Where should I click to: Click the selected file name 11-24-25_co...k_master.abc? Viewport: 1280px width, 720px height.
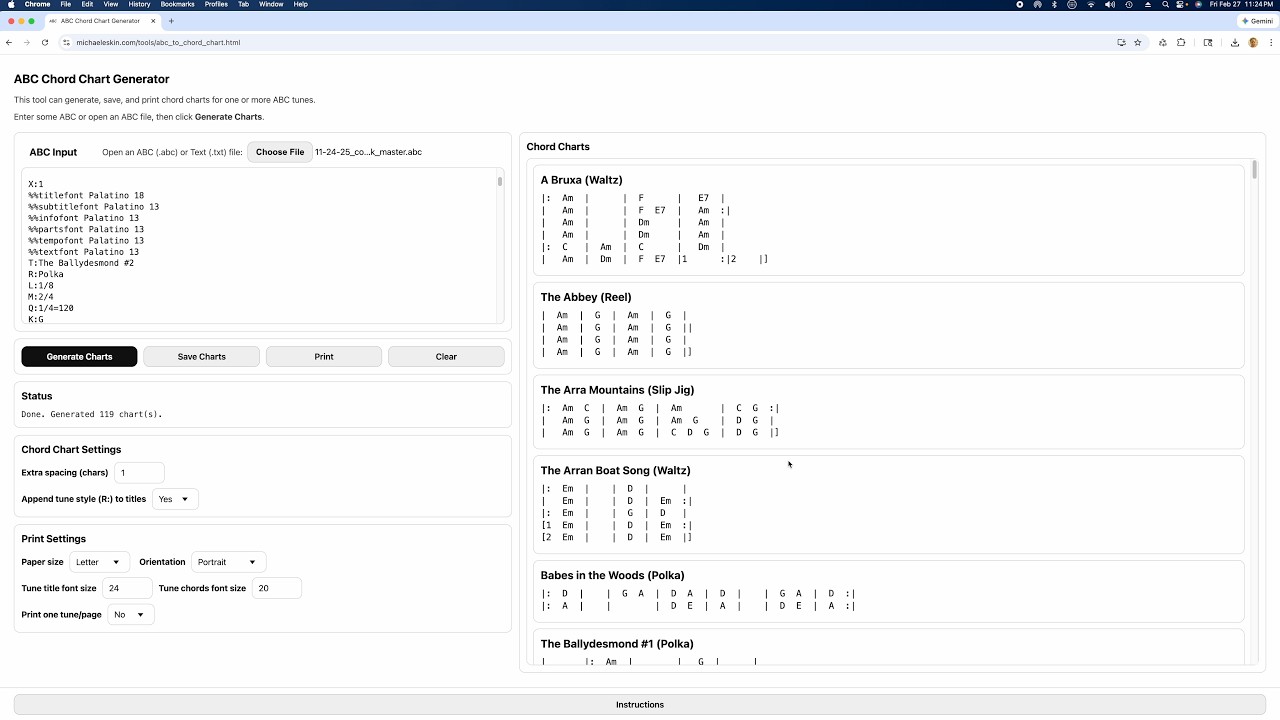tap(368, 152)
